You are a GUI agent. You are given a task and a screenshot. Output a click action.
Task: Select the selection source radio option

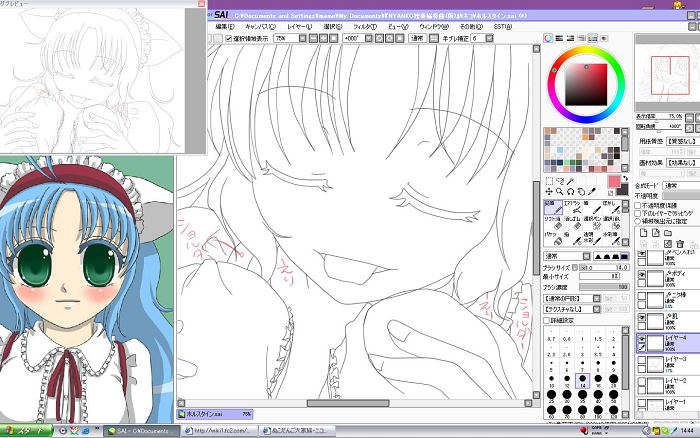click(638, 221)
